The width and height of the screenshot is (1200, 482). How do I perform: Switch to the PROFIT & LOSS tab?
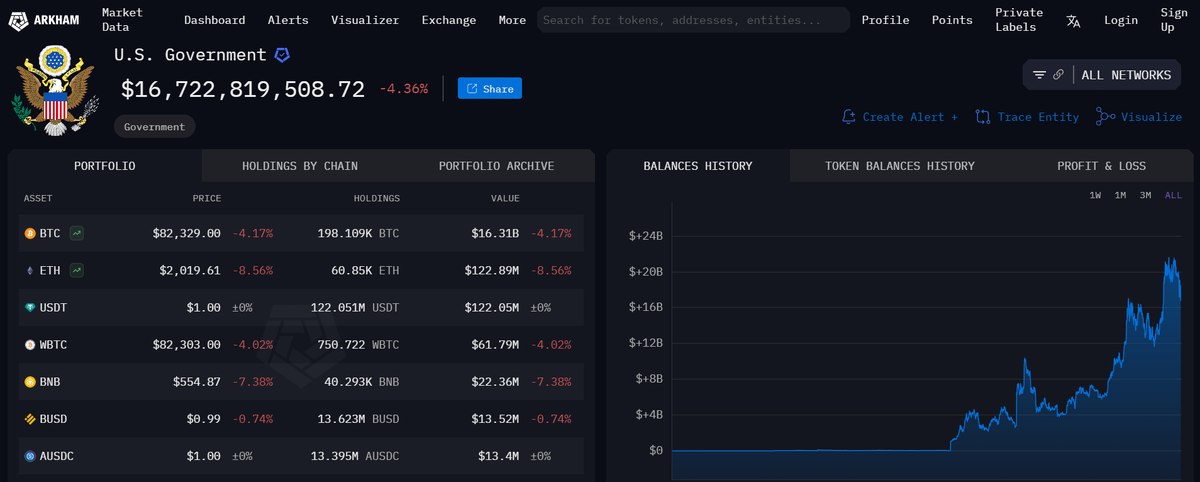click(1102, 166)
